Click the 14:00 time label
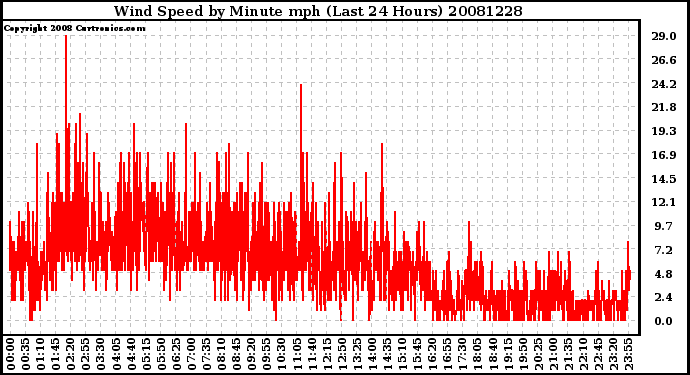The height and width of the screenshot is (375, 690). pyautogui.click(x=372, y=354)
